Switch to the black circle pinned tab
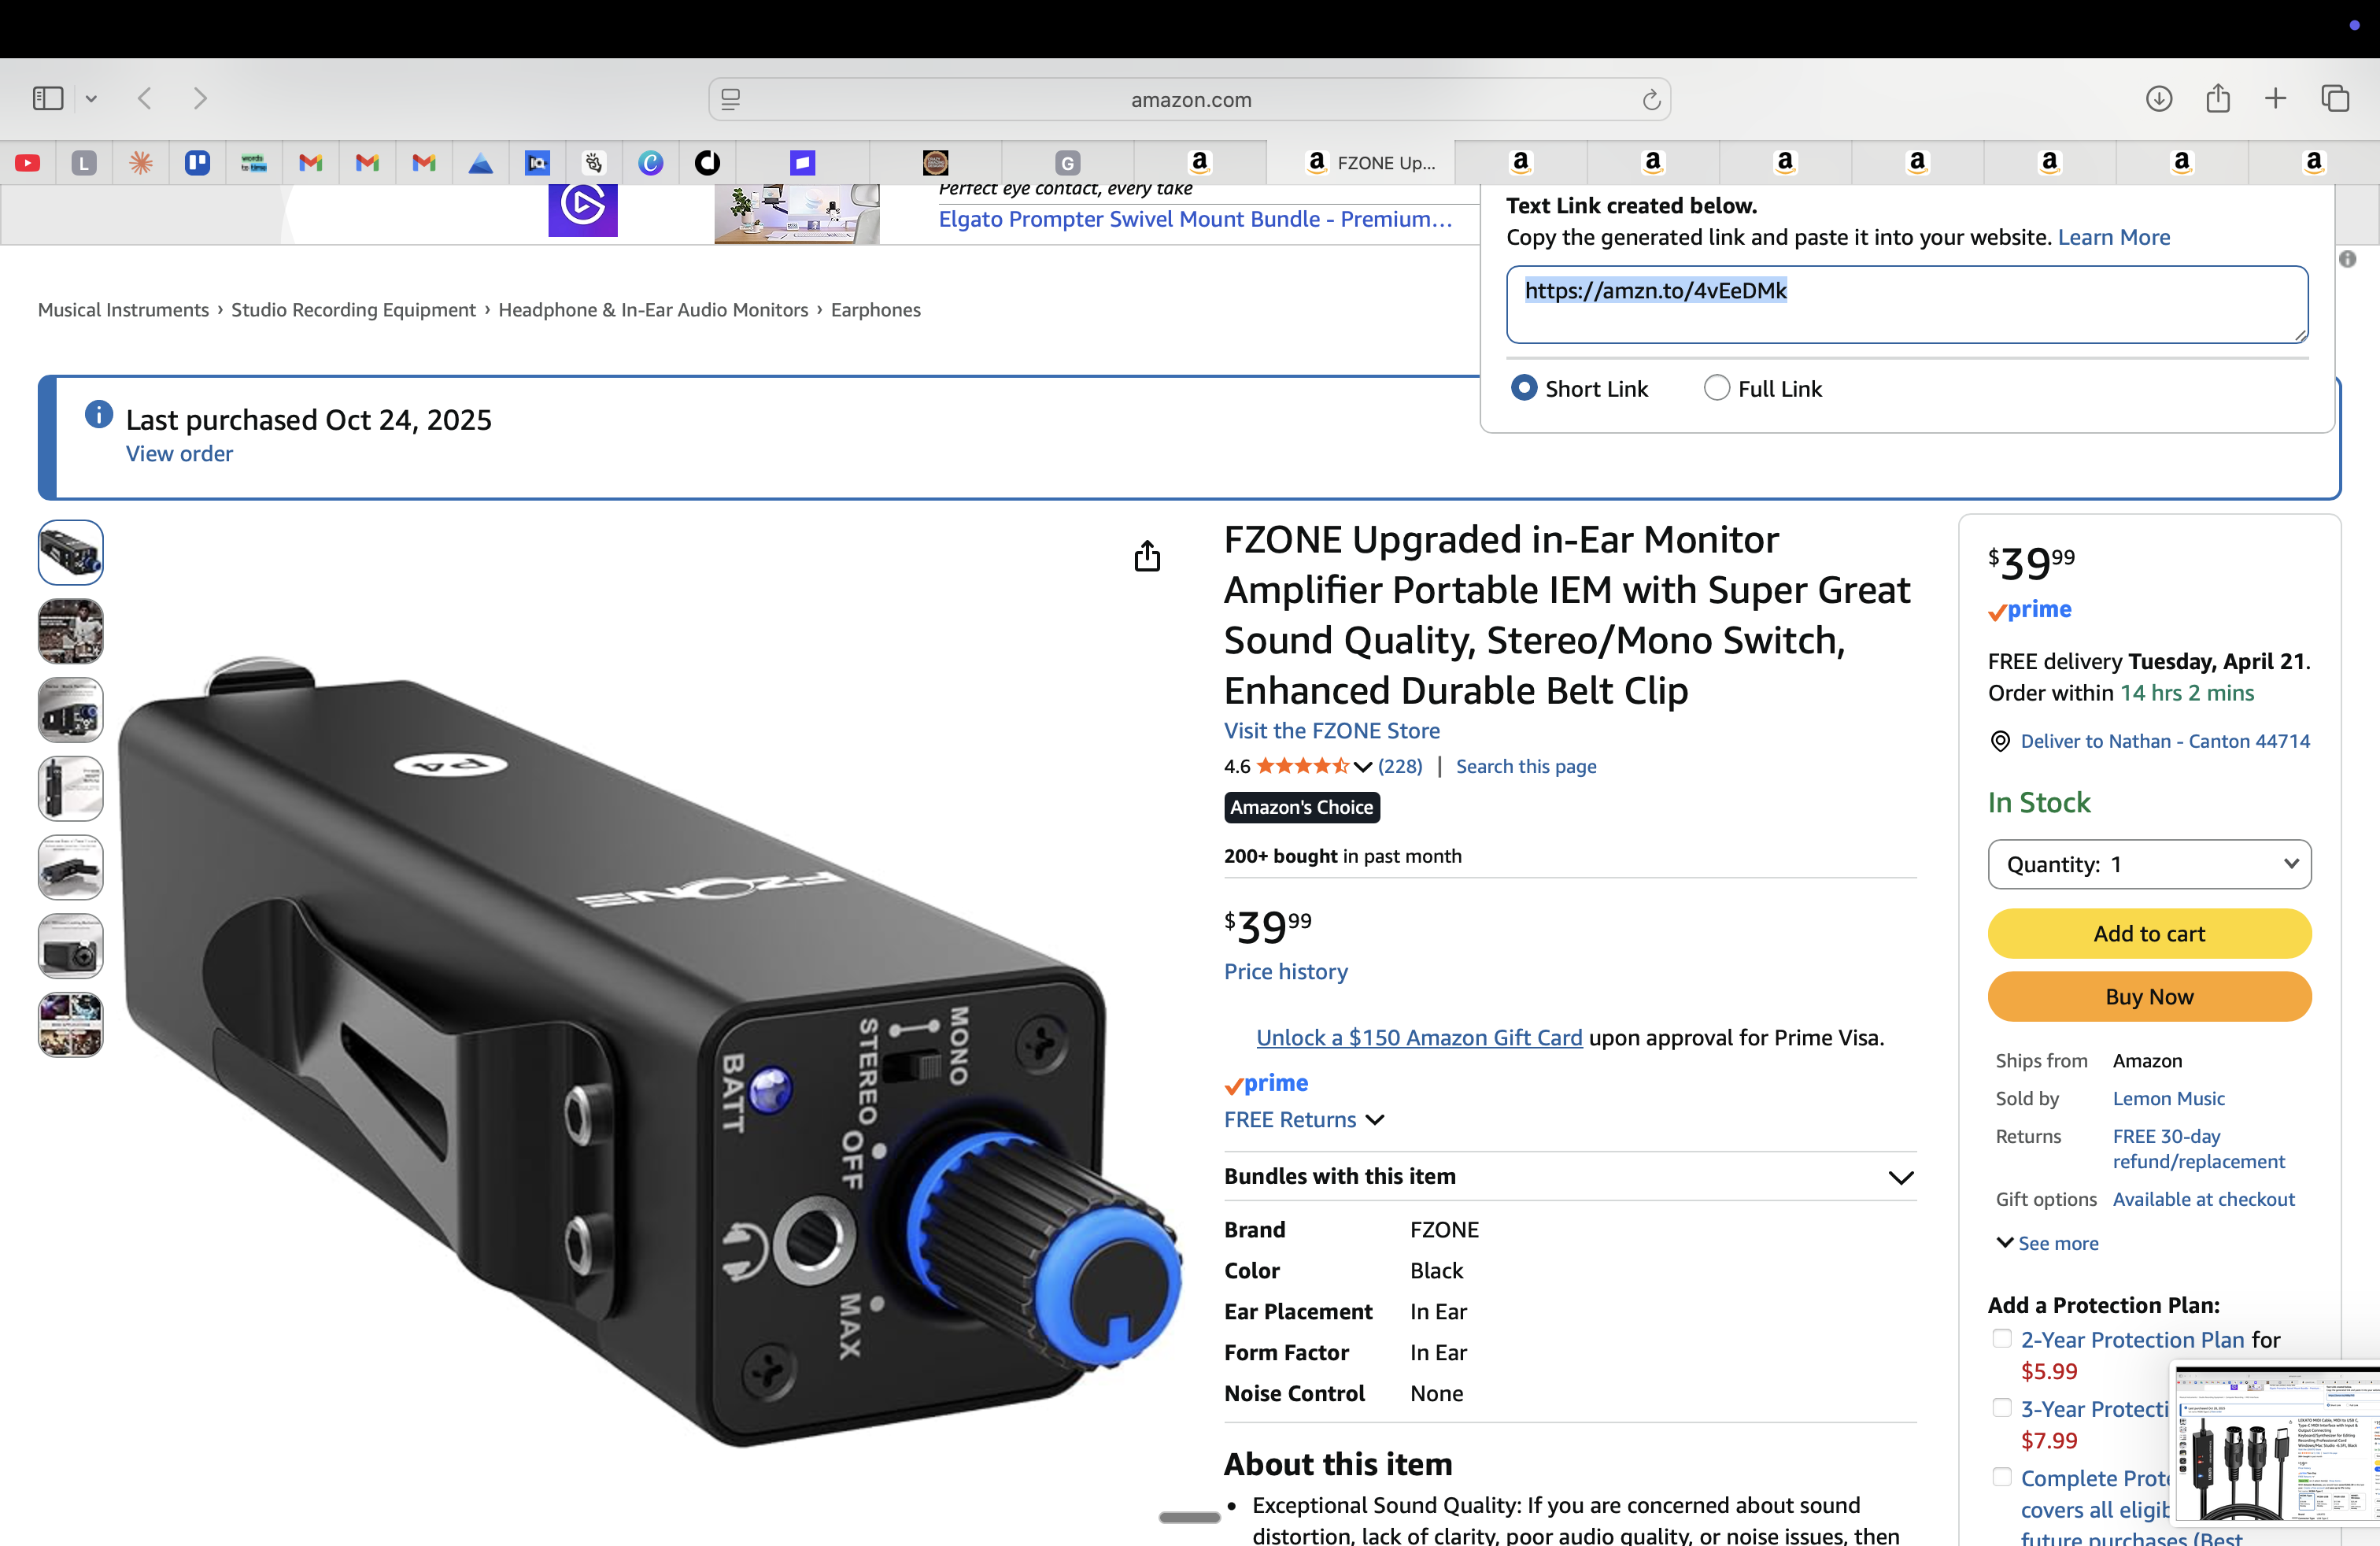Screen dimensions: 2380x1546 click(707, 163)
